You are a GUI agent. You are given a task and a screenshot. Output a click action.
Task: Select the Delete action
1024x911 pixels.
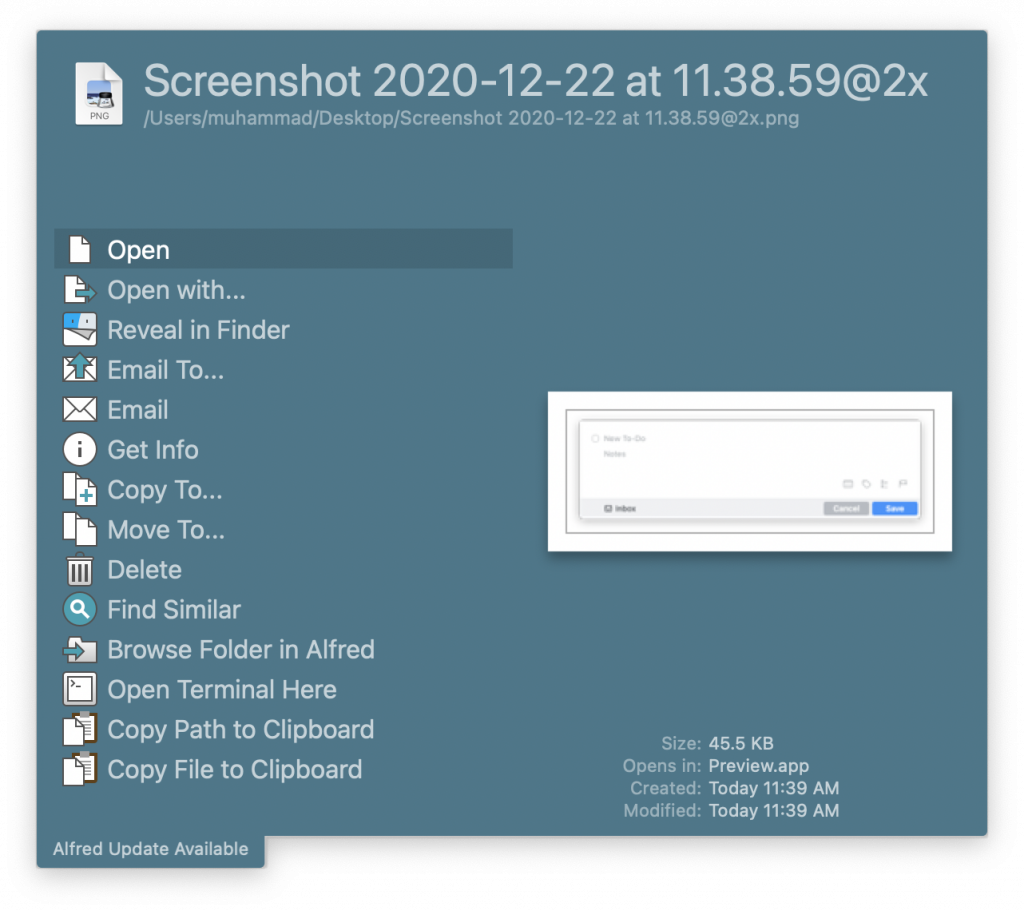tap(283, 569)
